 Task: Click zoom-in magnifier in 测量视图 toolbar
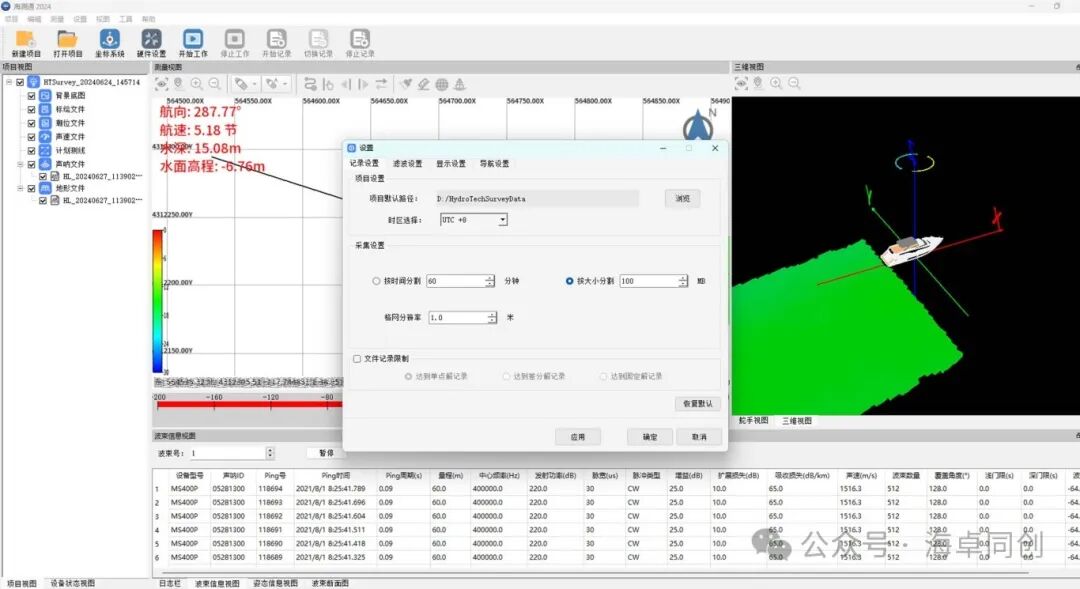pyautogui.click(x=197, y=84)
